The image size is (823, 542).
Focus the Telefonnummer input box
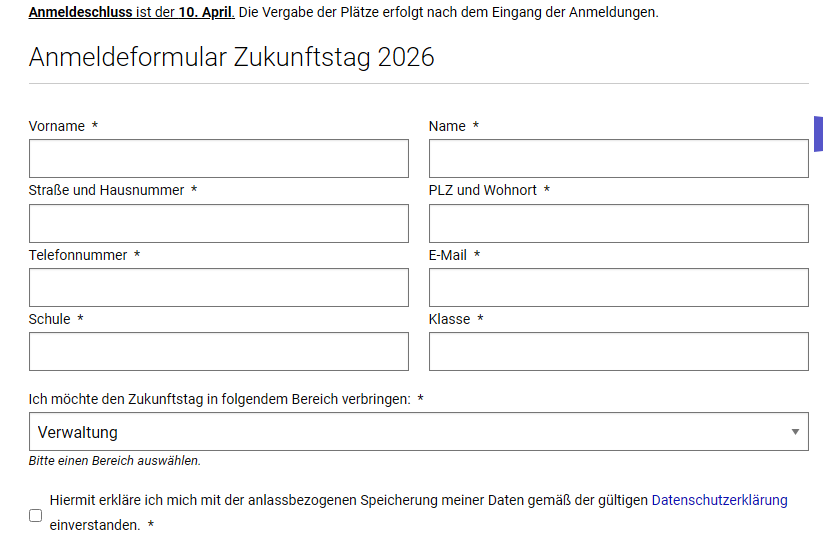pos(218,287)
